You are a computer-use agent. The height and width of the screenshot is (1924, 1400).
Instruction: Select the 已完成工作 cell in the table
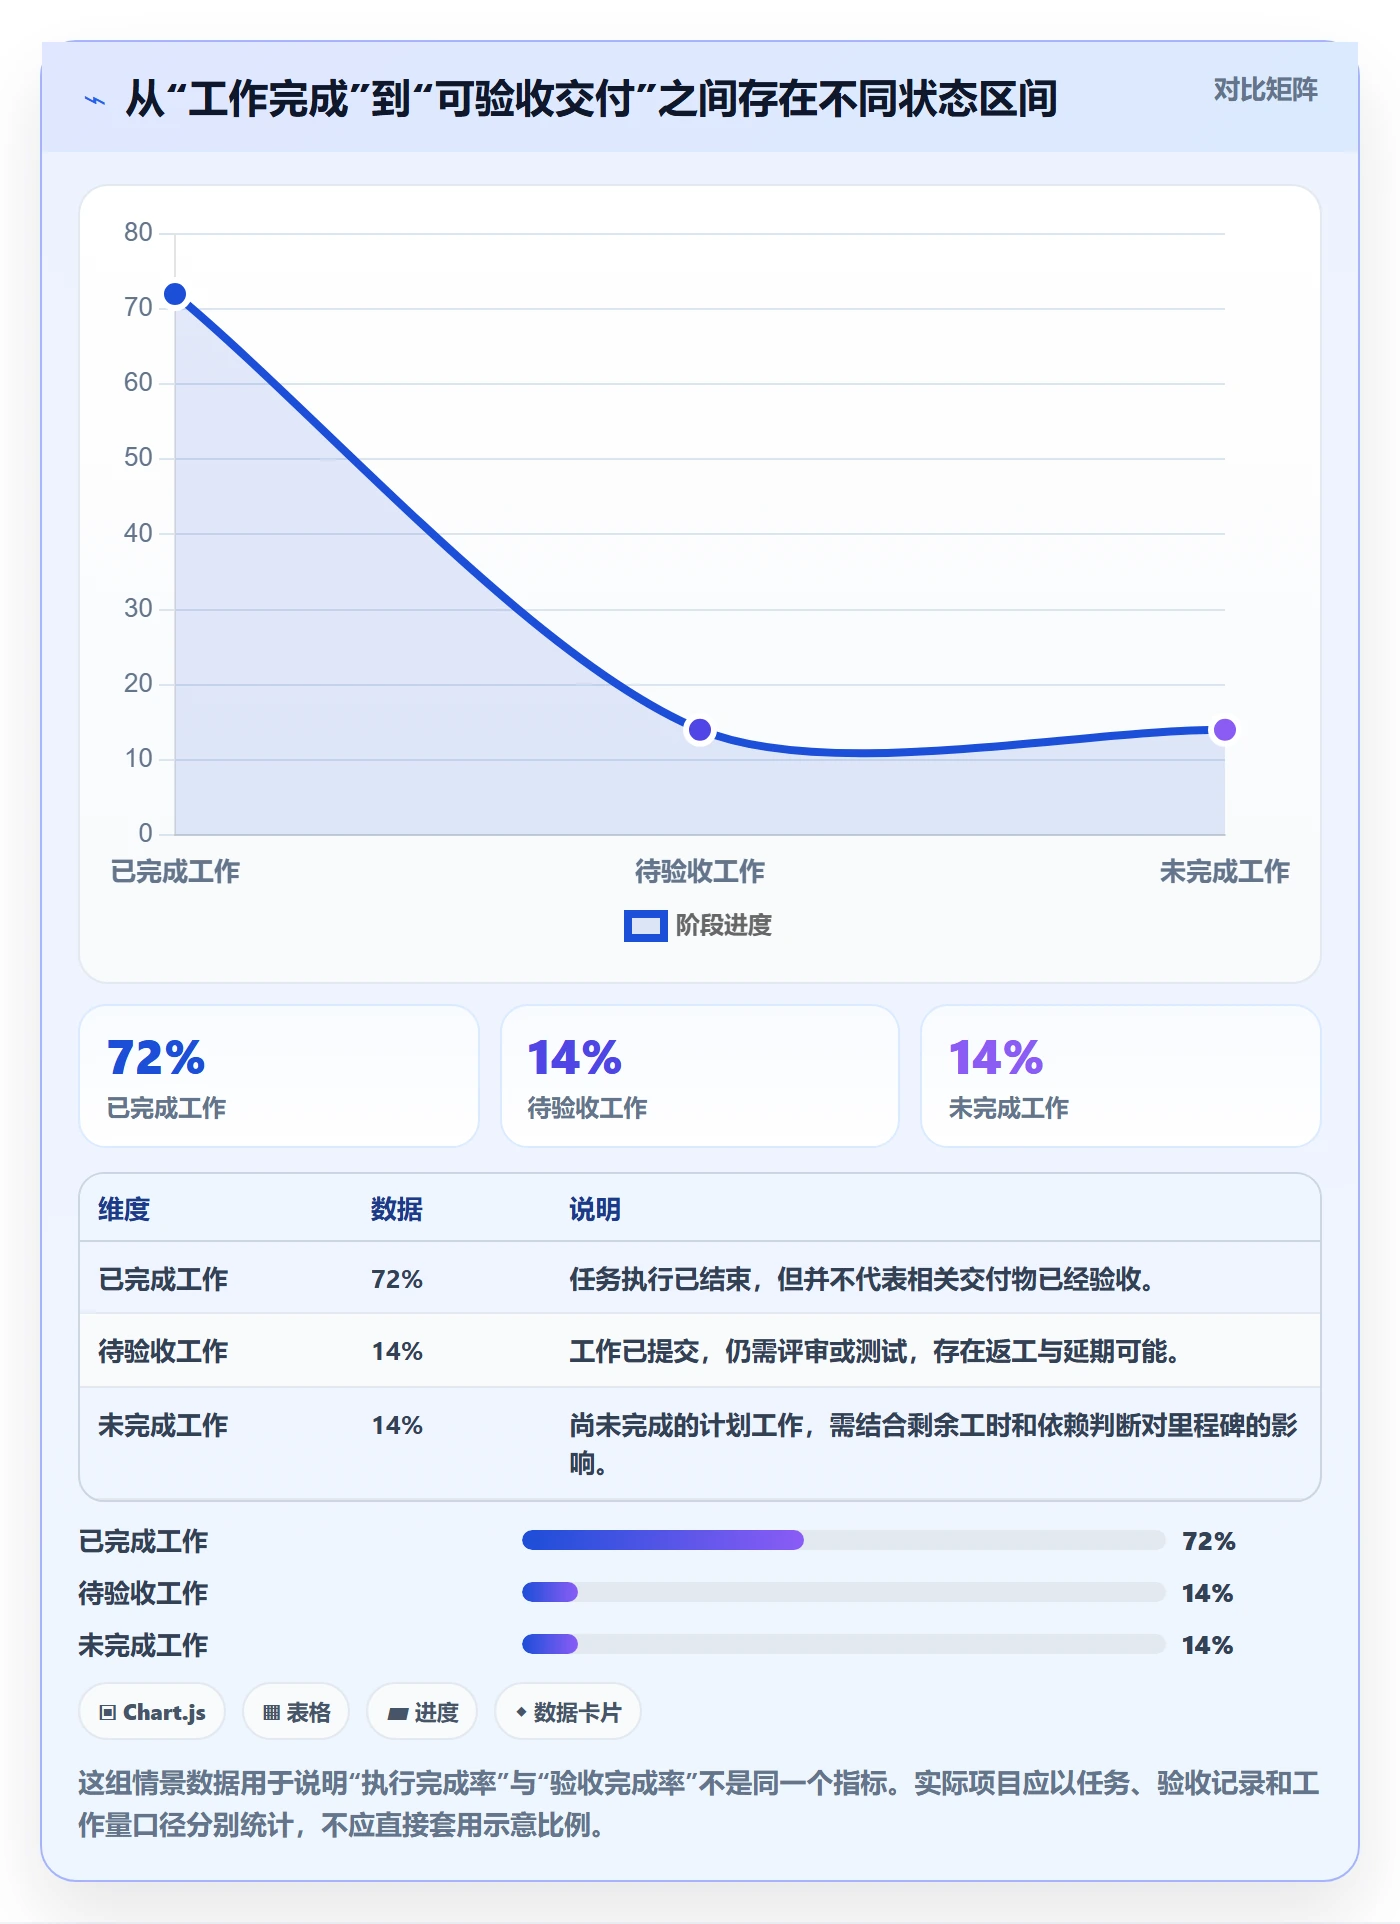[x=163, y=1279]
